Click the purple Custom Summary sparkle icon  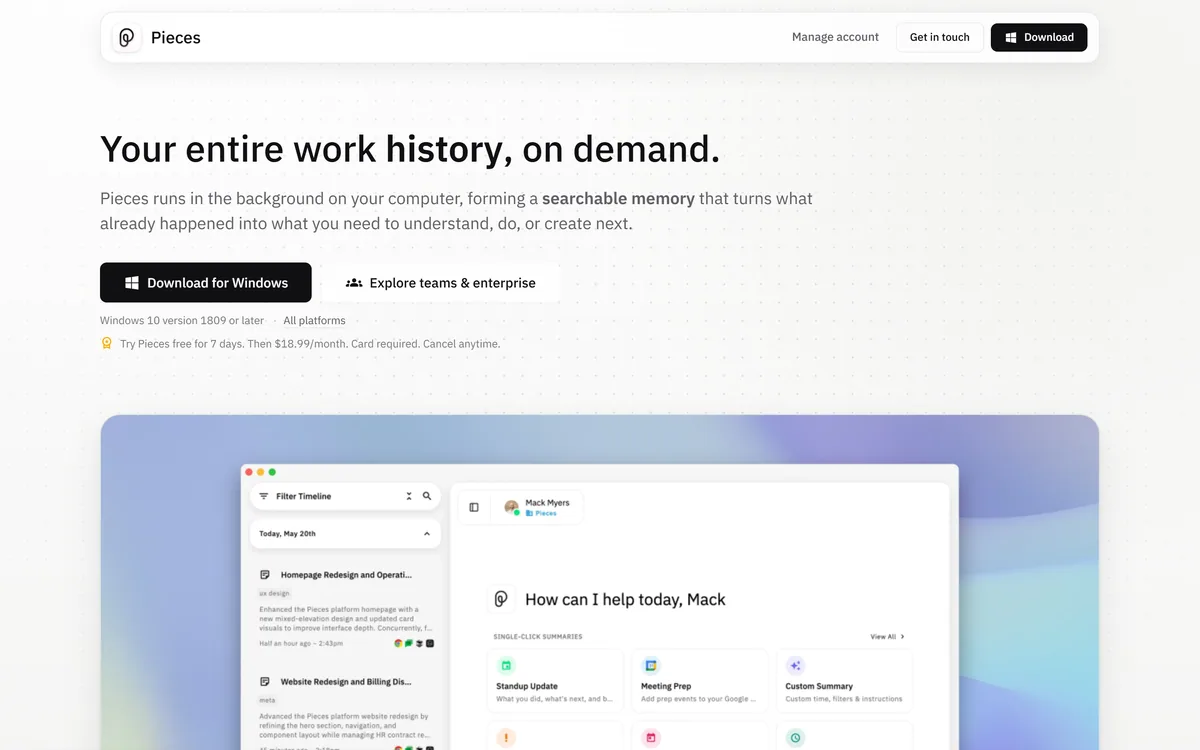point(796,665)
